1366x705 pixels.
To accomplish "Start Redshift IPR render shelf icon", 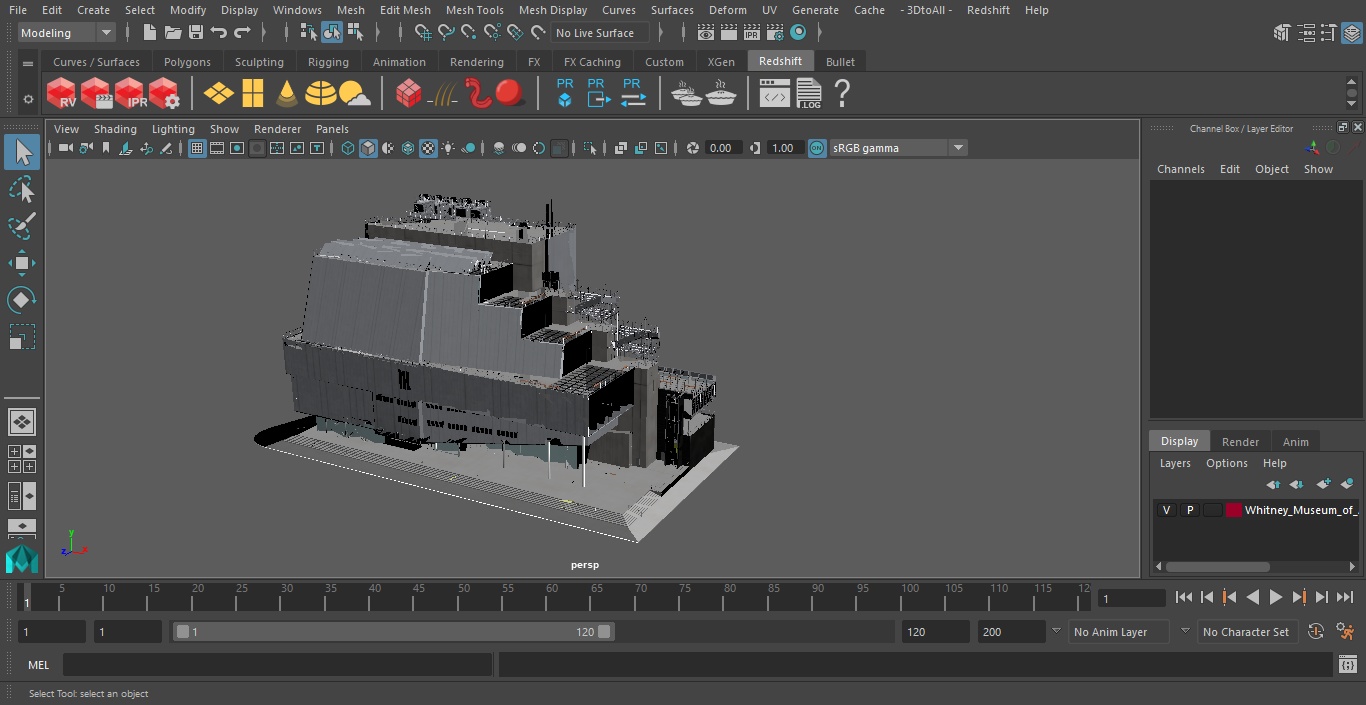I will 130,94.
